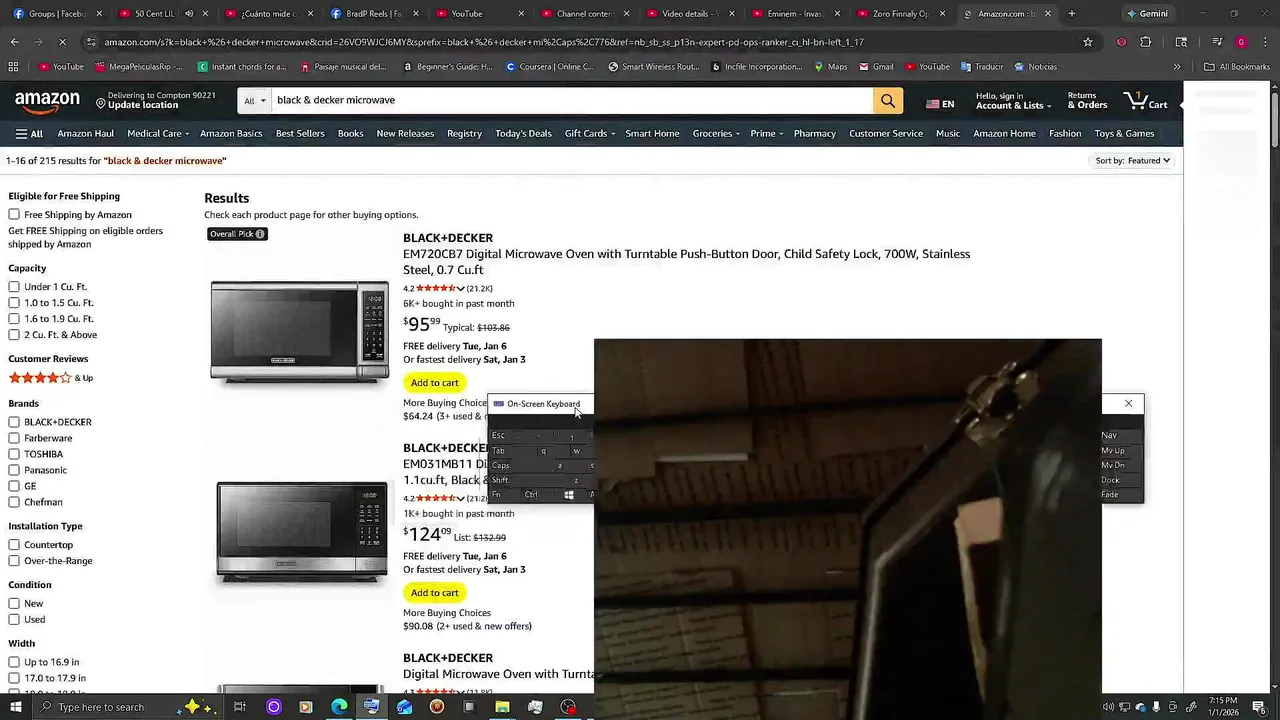The image size is (1280, 720).
Task: Open the Windows Start menu
Action: 15,707
